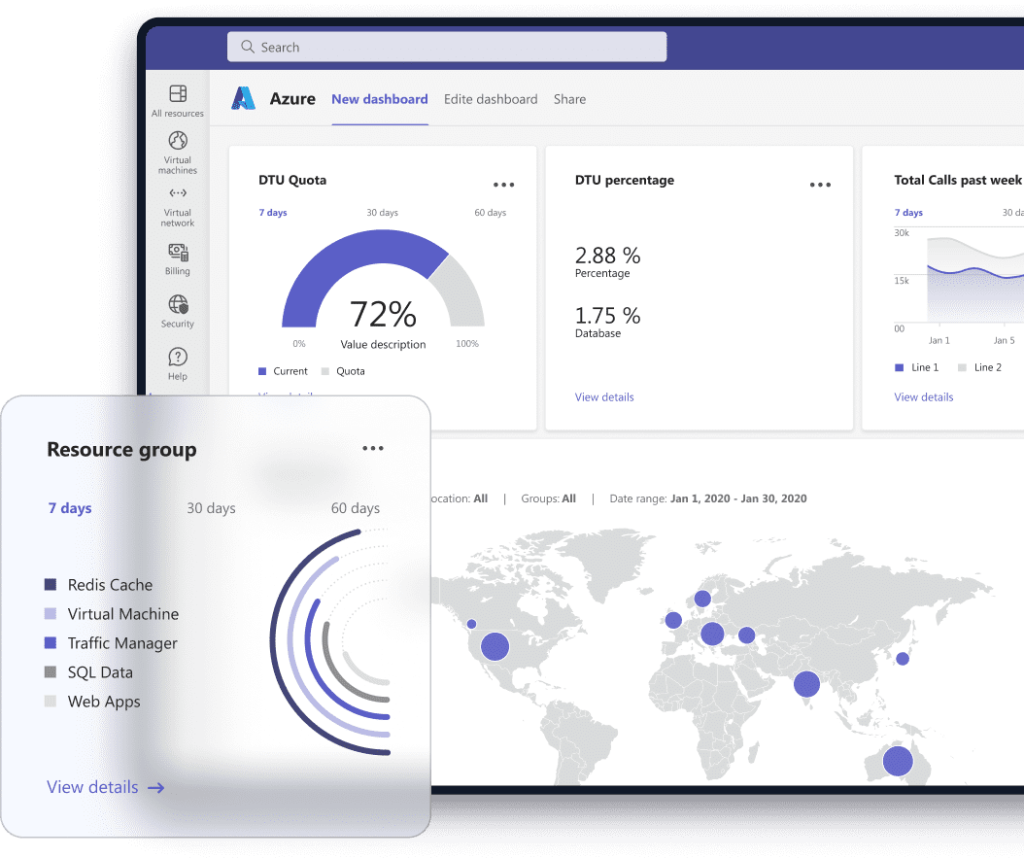Open Resource group more options menu
Viewport: 1024px width, 858px height.
373,448
